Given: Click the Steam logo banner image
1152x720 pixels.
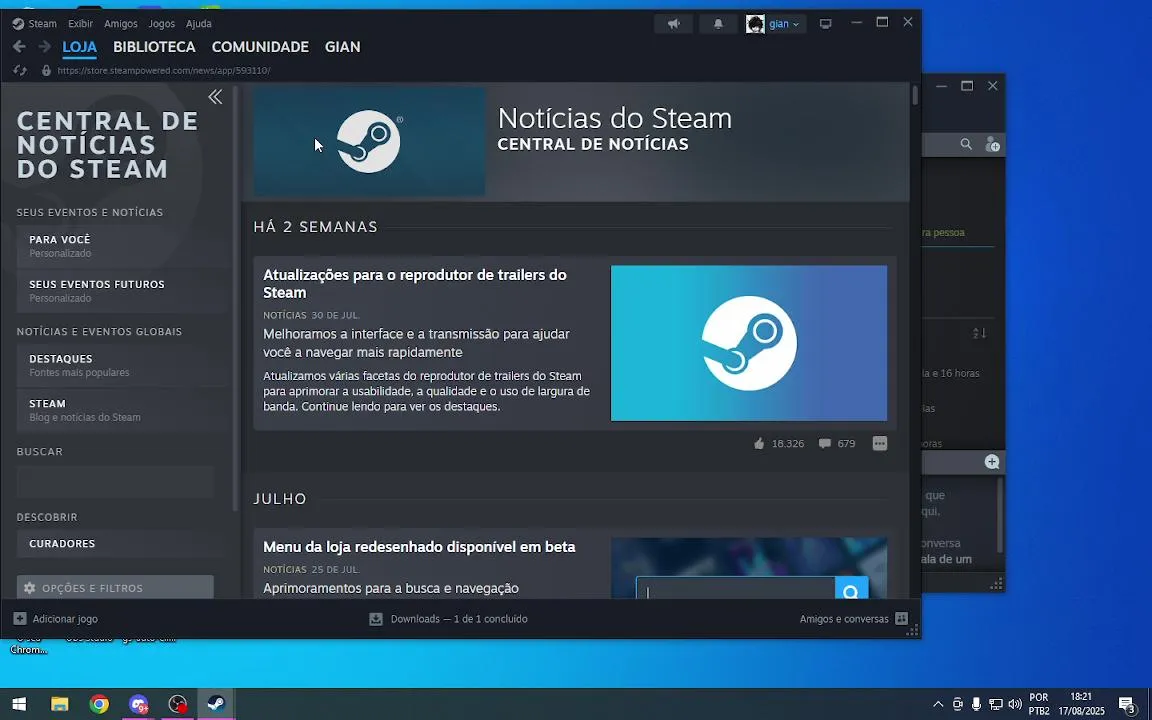Looking at the screenshot, I should [x=369, y=142].
